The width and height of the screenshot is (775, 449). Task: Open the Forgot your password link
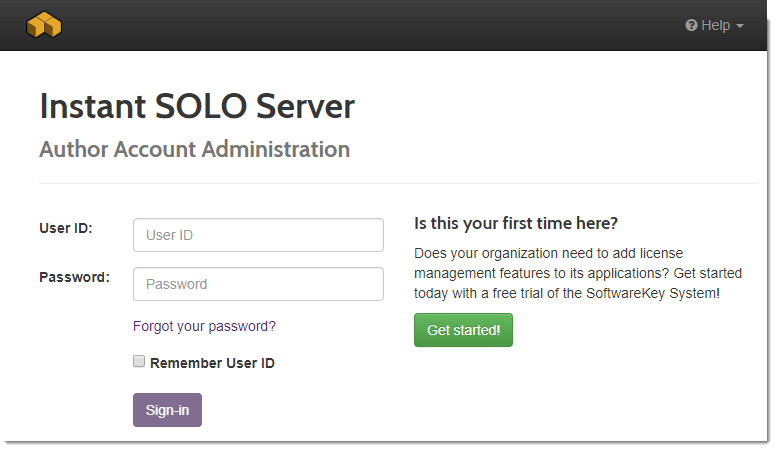(x=204, y=326)
